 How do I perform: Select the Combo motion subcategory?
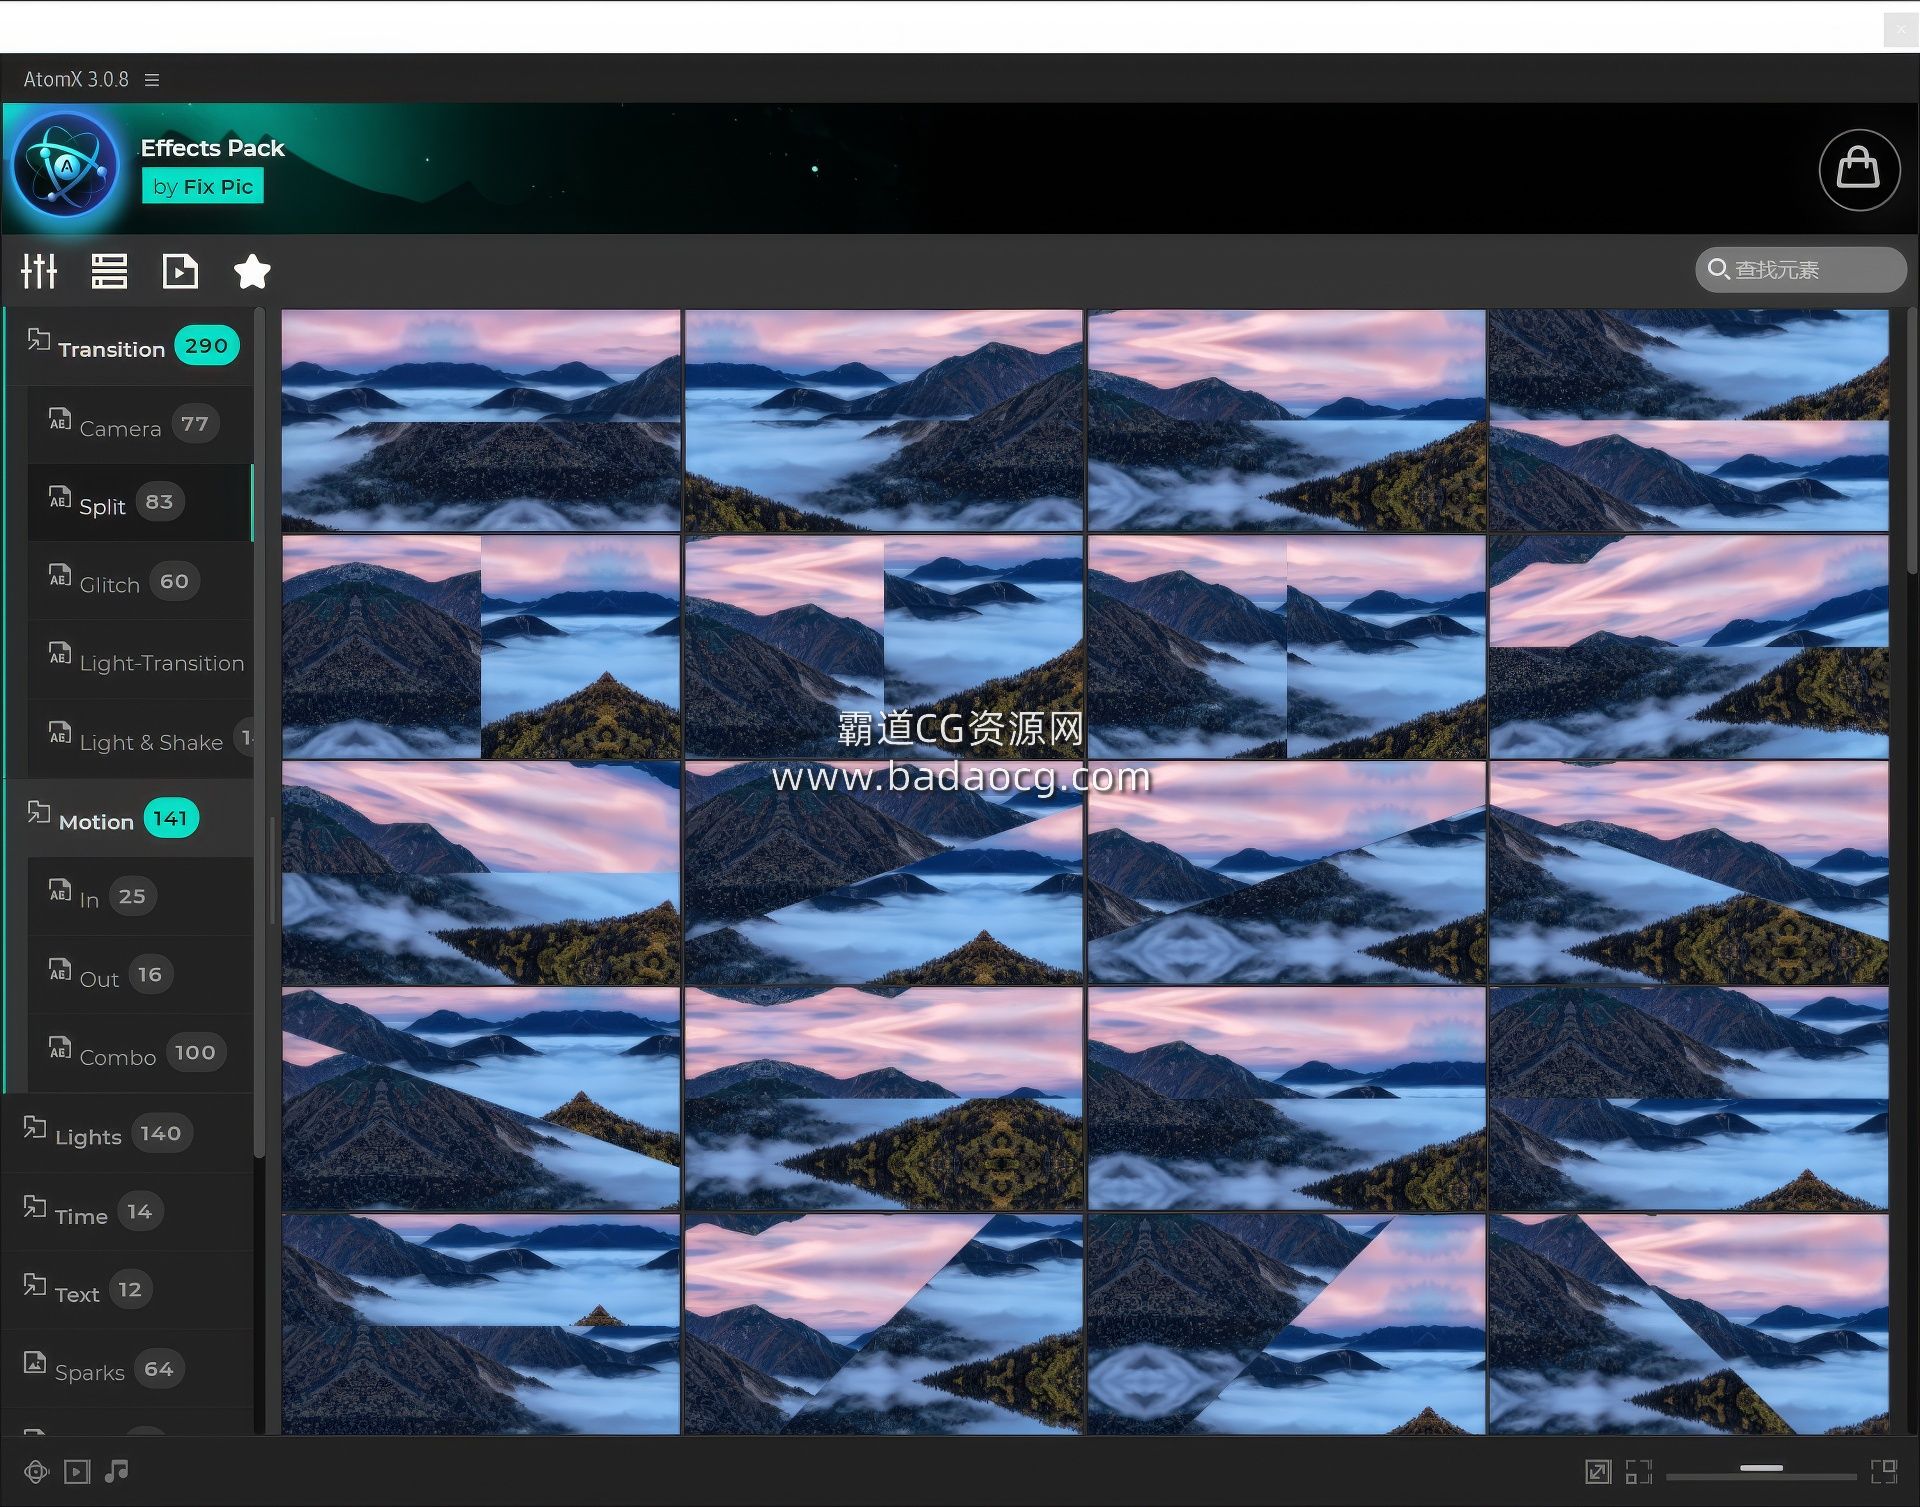pos(140,1053)
